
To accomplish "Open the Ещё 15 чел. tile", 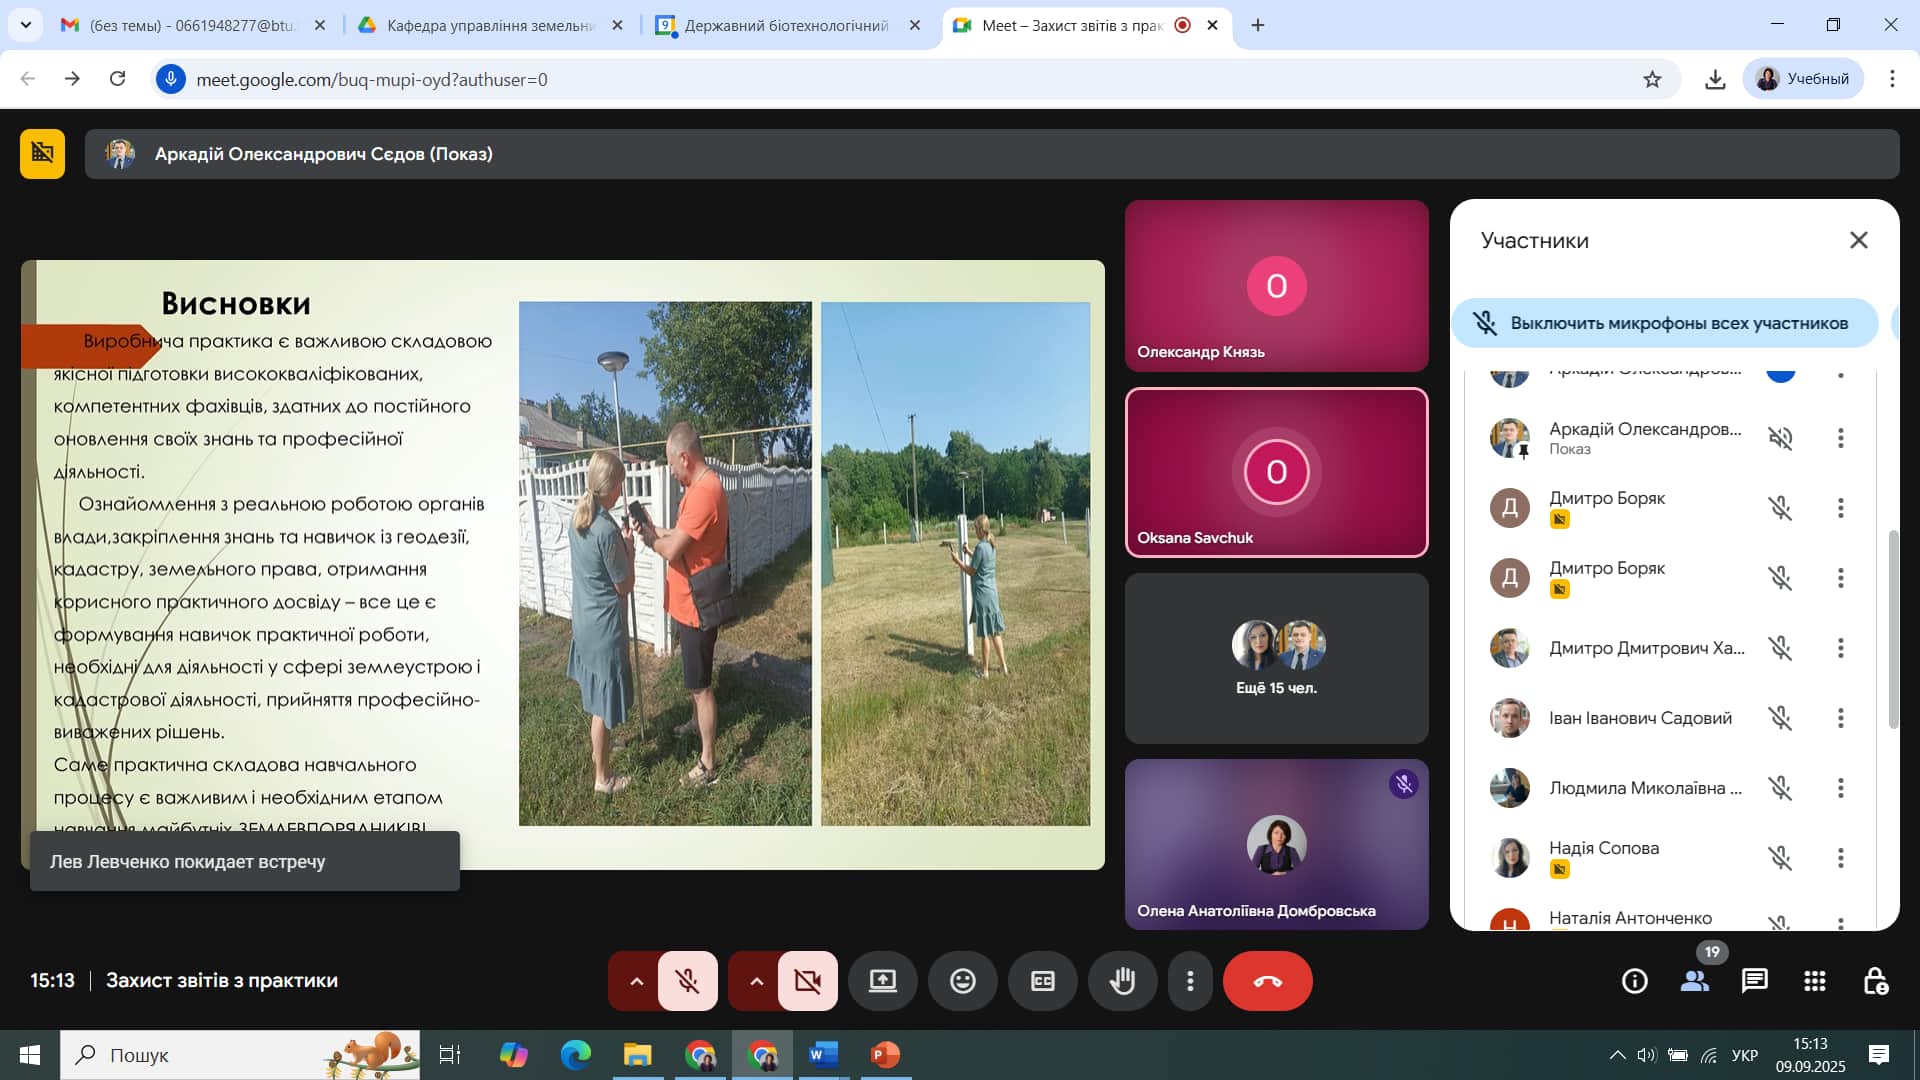I will (1276, 658).
